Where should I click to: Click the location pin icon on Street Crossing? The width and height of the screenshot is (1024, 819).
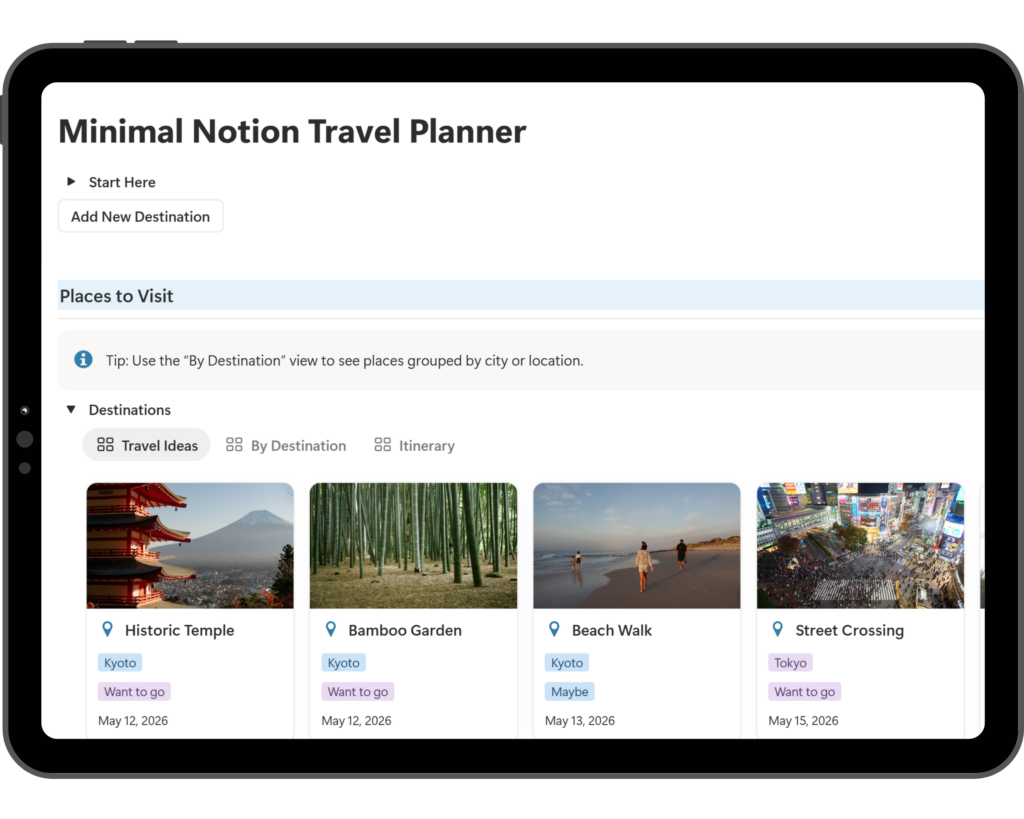click(x=778, y=629)
